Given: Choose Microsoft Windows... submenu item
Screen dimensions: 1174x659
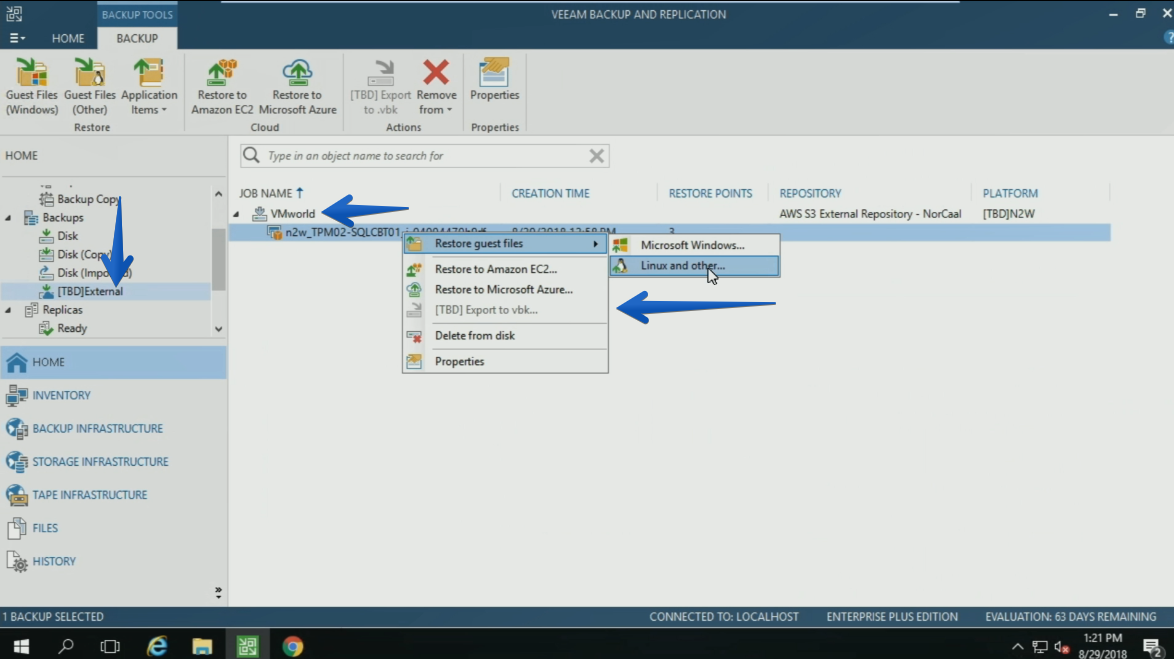Looking at the screenshot, I should click(694, 245).
